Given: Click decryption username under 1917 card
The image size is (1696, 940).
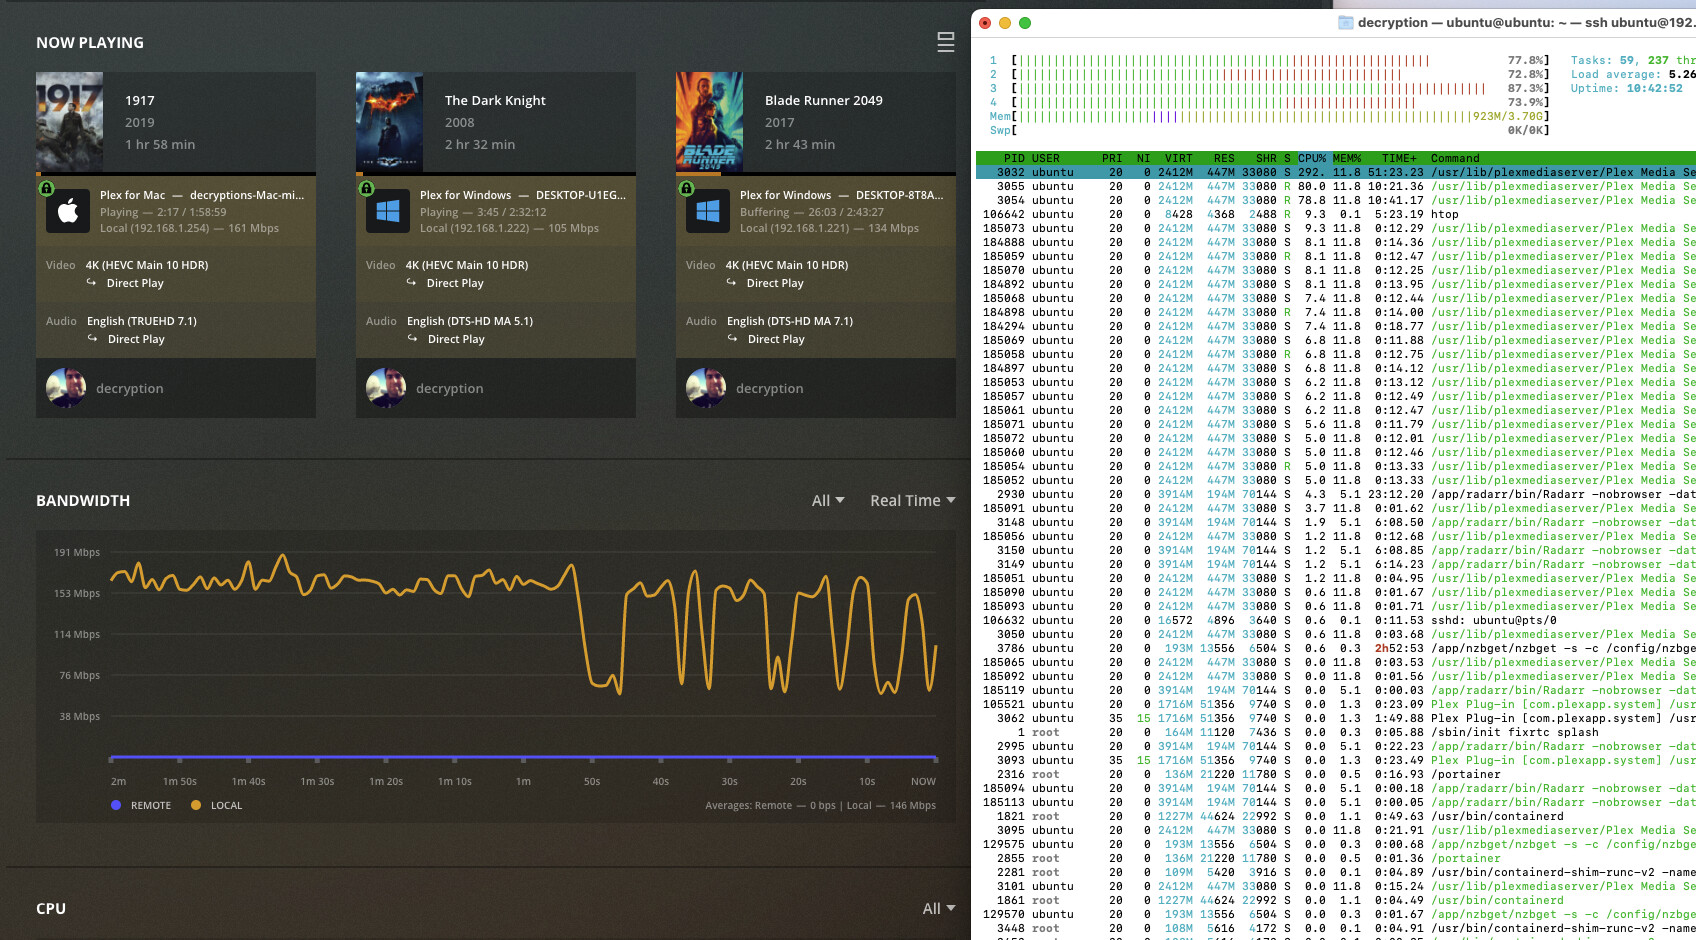Looking at the screenshot, I should coord(130,388).
